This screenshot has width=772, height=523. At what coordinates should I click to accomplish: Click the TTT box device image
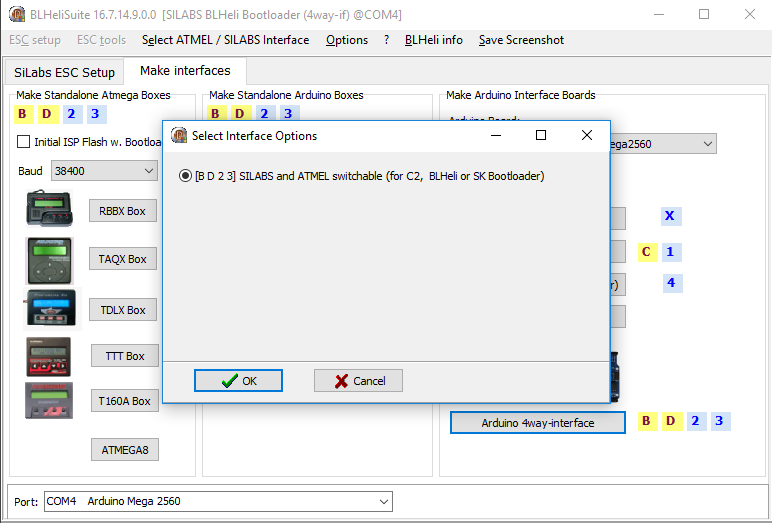click(x=48, y=357)
